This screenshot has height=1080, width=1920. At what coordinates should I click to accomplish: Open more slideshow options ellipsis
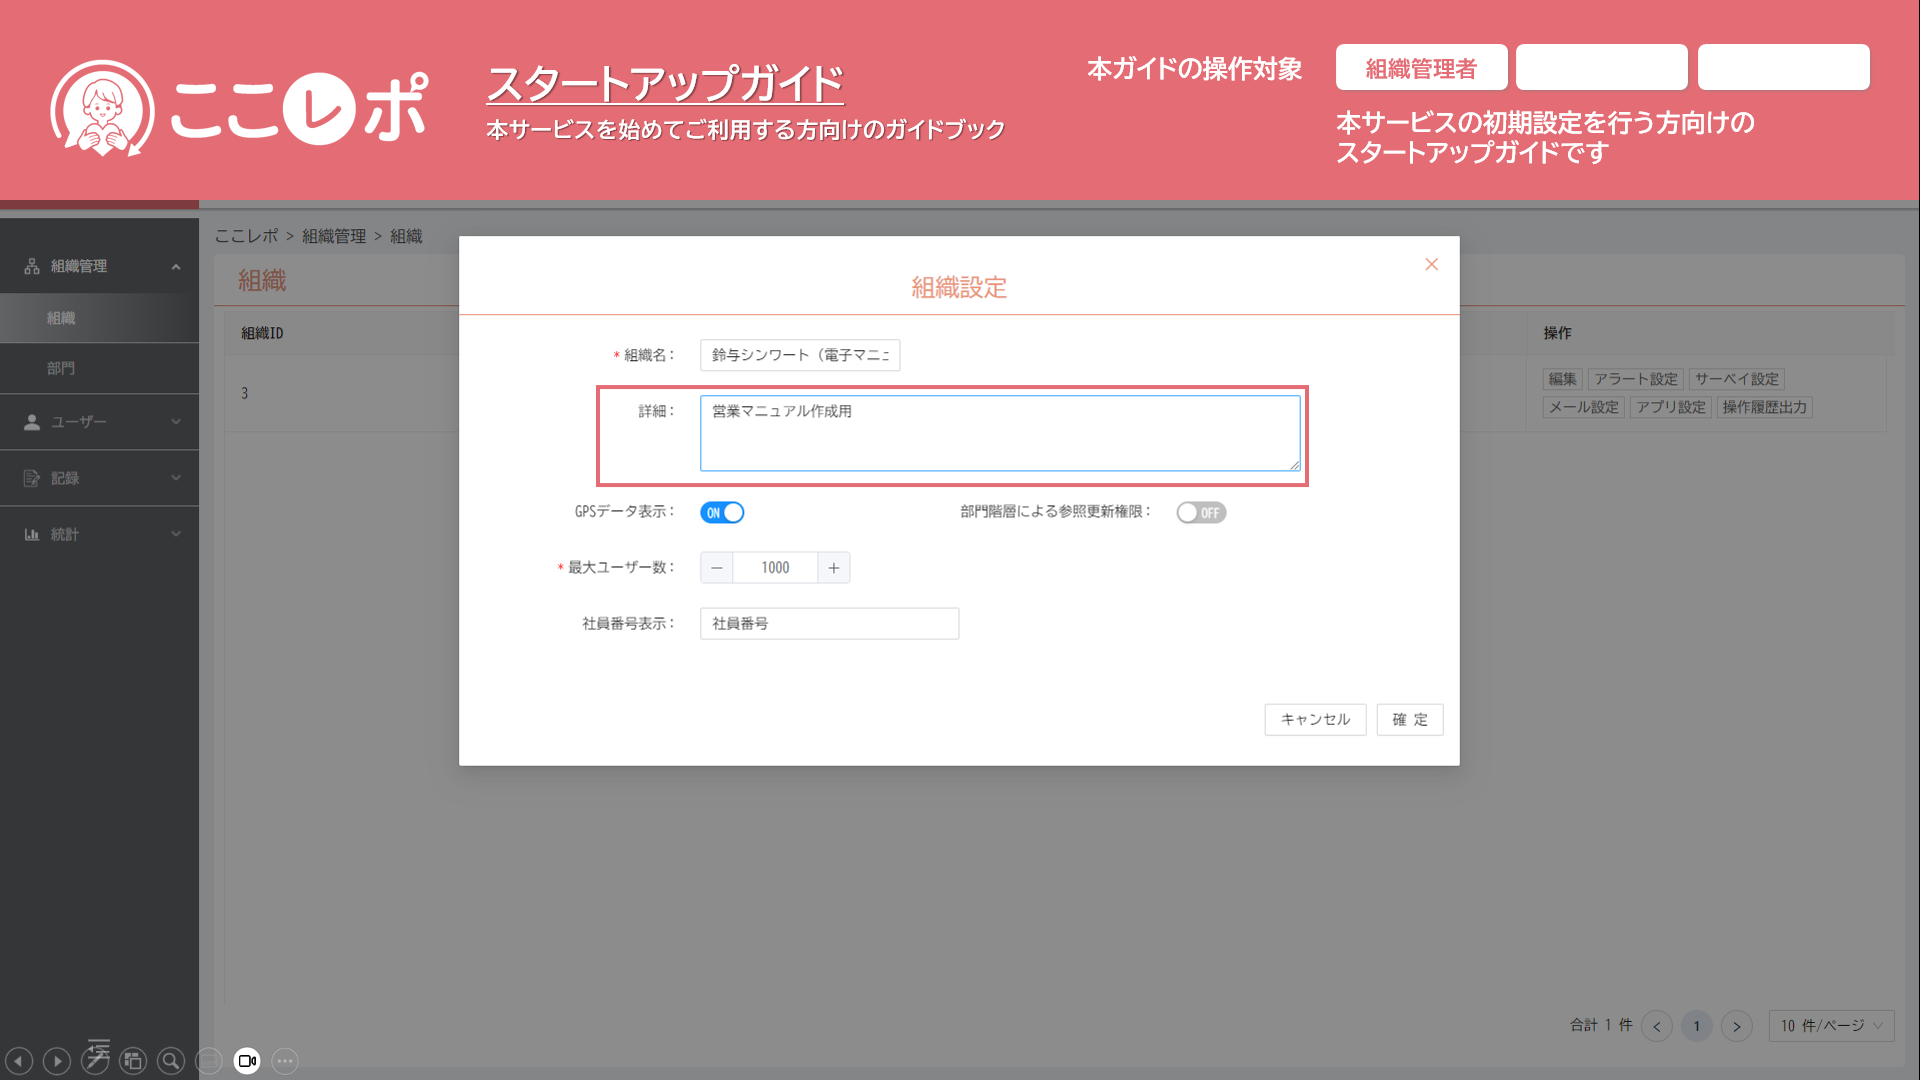(285, 1061)
